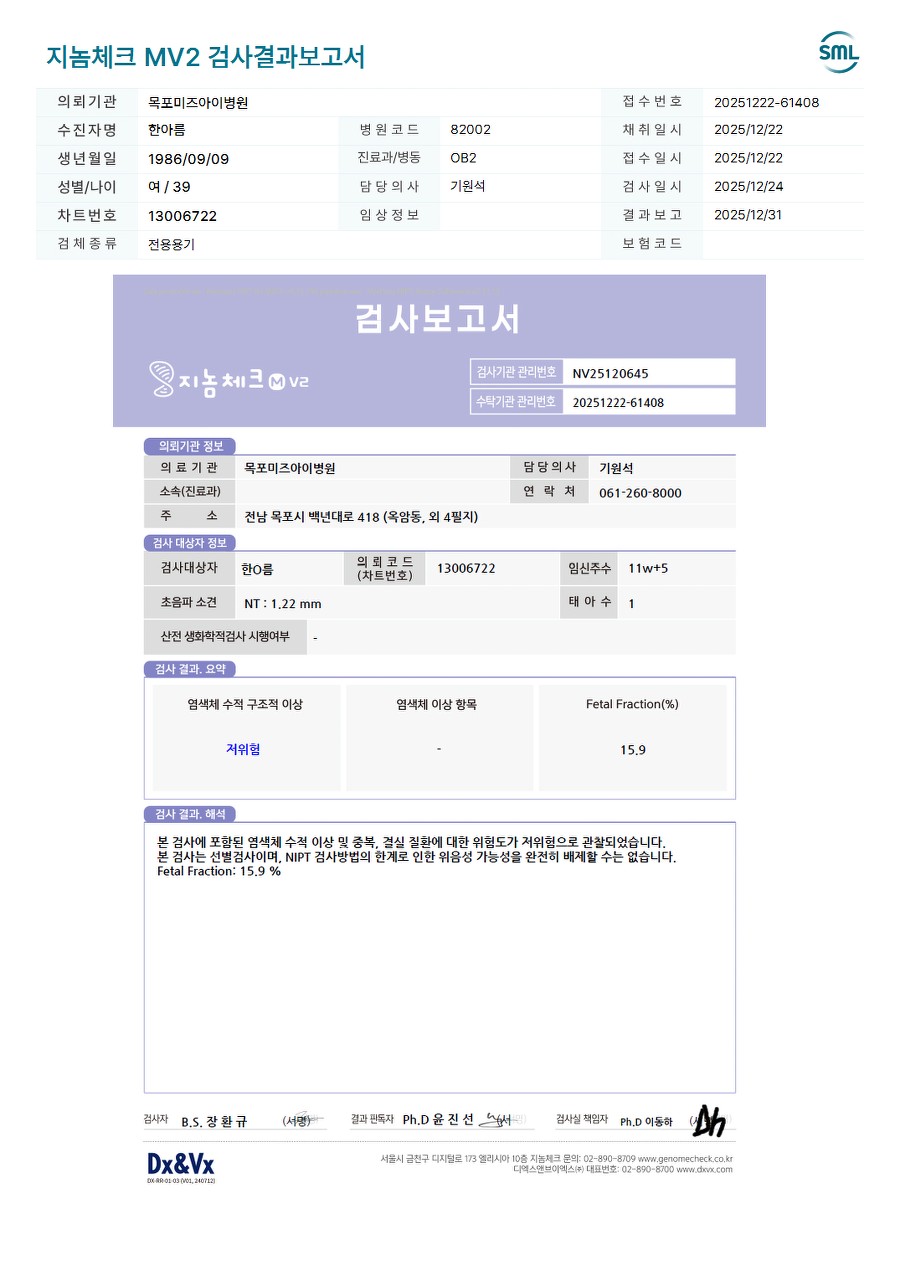Click the 채취일시 date 2025/12/22
Image resolution: width=900 pixels, height=1271 pixels.
tap(748, 130)
